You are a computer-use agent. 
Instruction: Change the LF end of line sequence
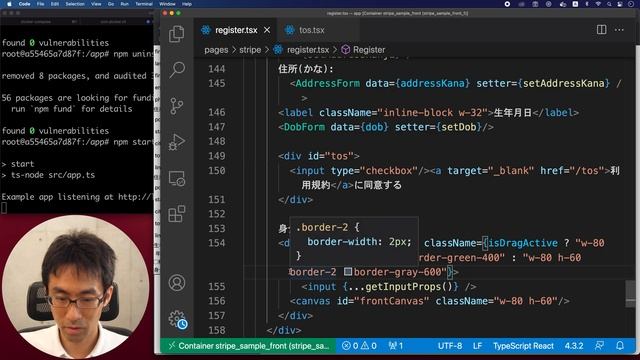[477, 346]
